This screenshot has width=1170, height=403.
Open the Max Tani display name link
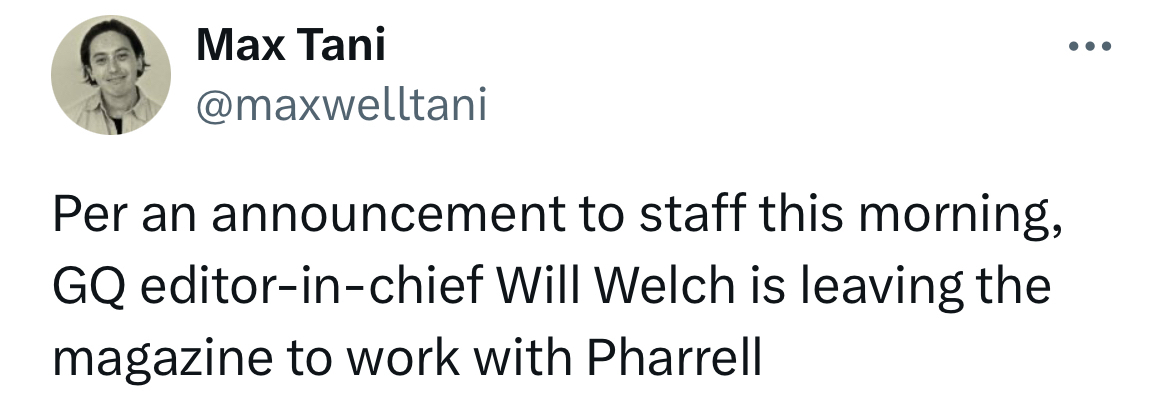click(x=291, y=46)
